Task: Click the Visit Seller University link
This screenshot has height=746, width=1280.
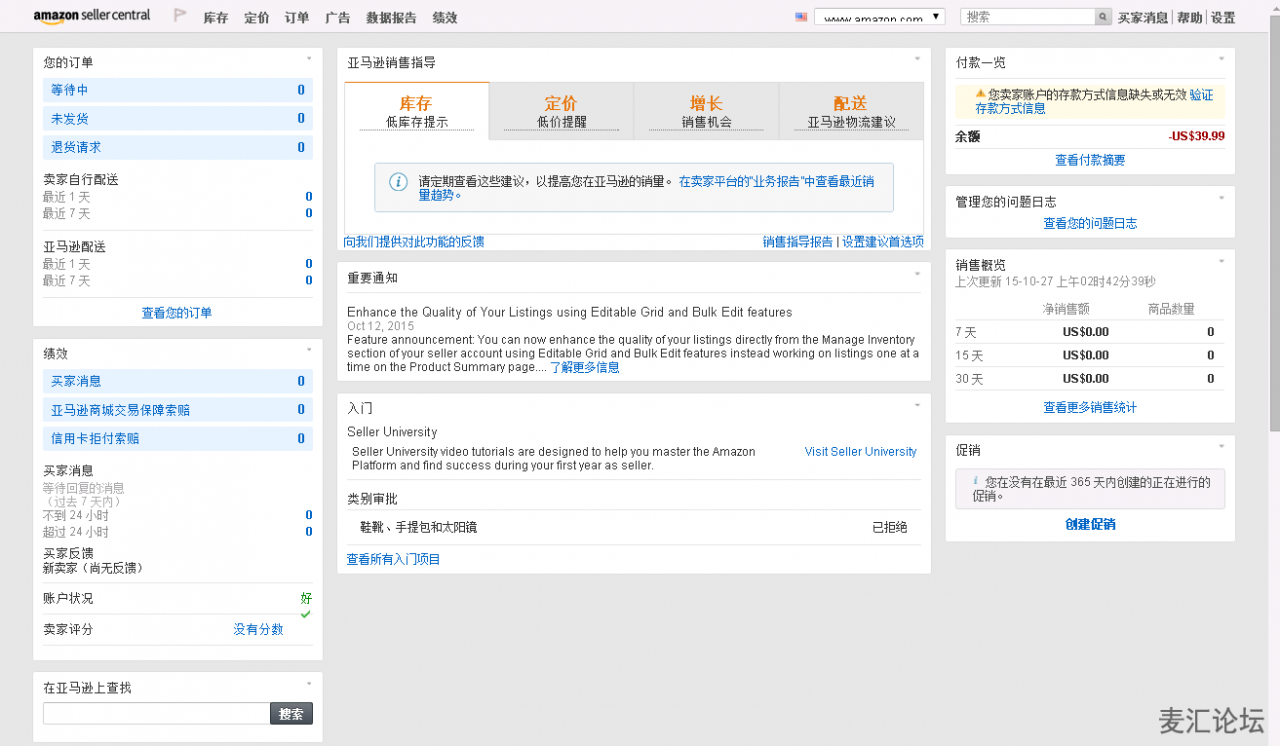Action: pyautogui.click(x=861, y=452)
